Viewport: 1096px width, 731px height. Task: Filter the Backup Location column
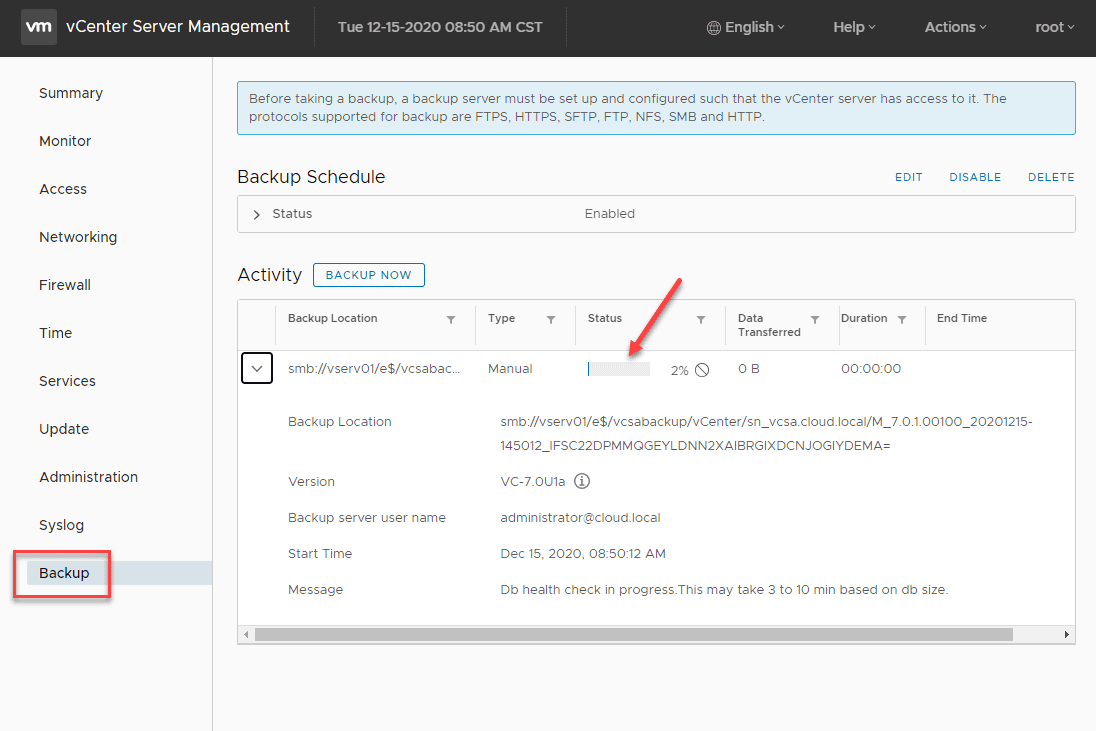pos(451,319)
